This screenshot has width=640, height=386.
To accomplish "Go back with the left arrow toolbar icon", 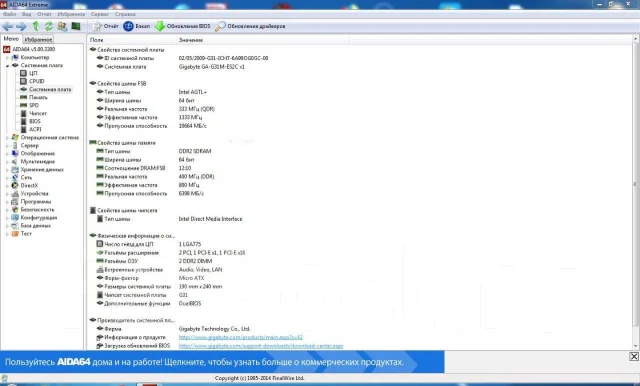I will click(x=7, y=27).
